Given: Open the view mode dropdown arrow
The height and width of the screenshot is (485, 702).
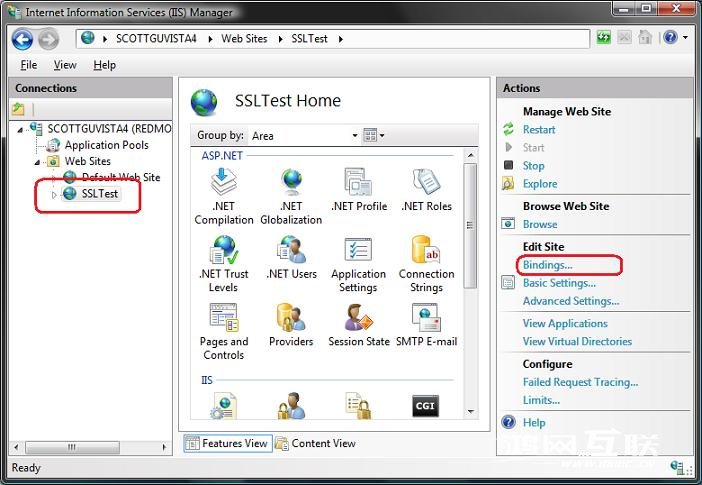Looking at the screenshot, I should [x=382, y=135].
